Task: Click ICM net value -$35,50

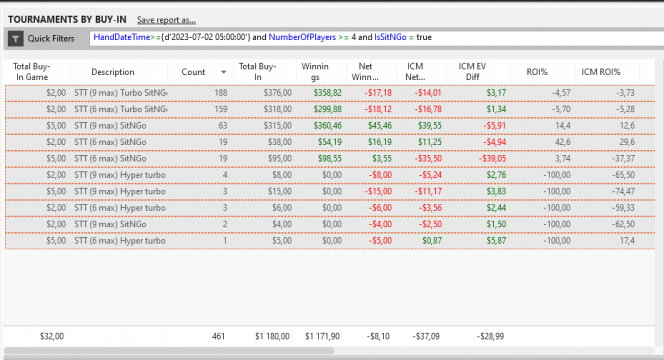Action: pos(428,158)
